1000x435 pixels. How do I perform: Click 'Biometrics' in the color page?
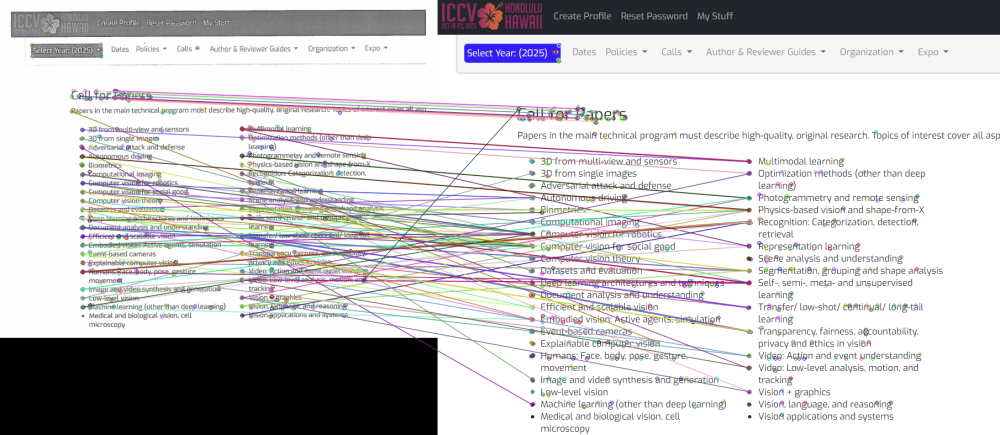click(562, 210)
